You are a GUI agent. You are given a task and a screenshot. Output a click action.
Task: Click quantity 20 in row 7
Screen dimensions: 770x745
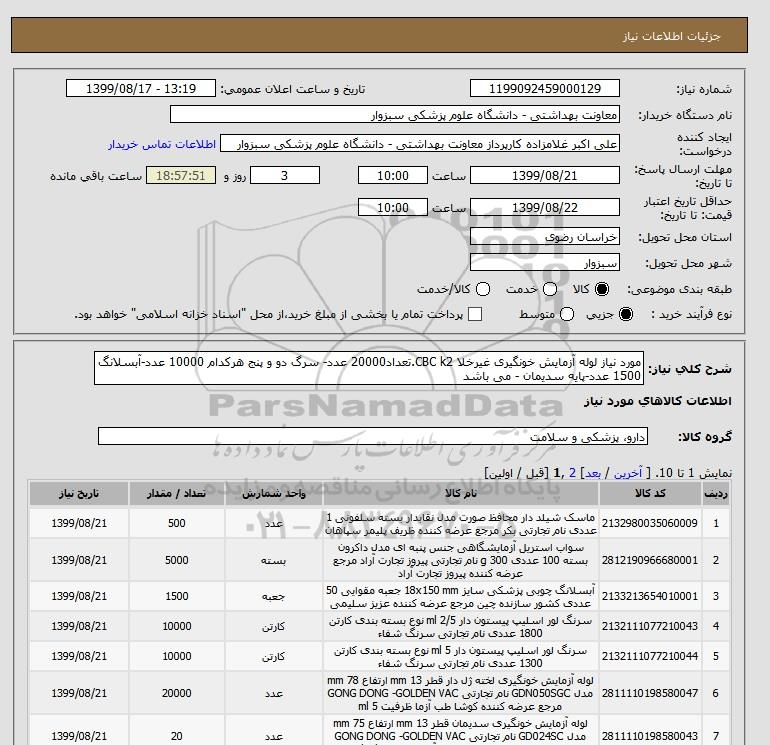177,736
